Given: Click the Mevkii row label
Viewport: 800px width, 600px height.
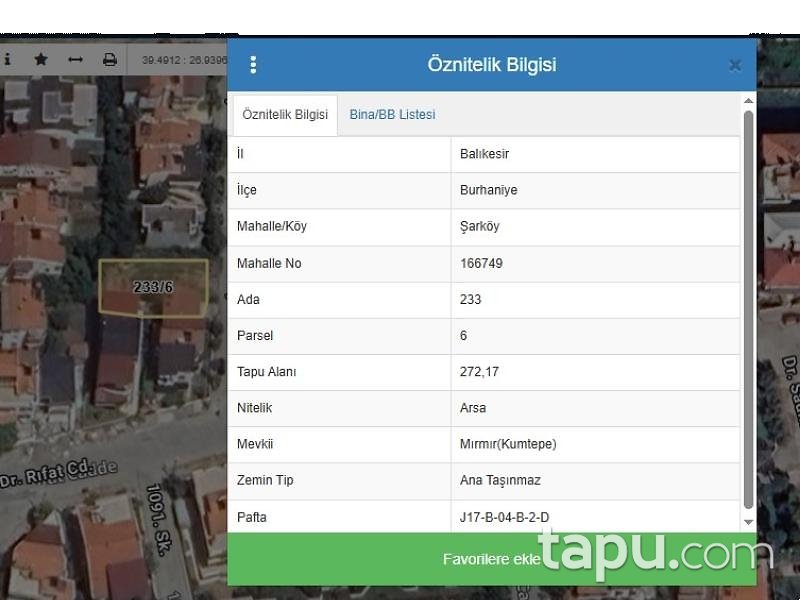Looking at the screenshot, I should tap(255, 444).
